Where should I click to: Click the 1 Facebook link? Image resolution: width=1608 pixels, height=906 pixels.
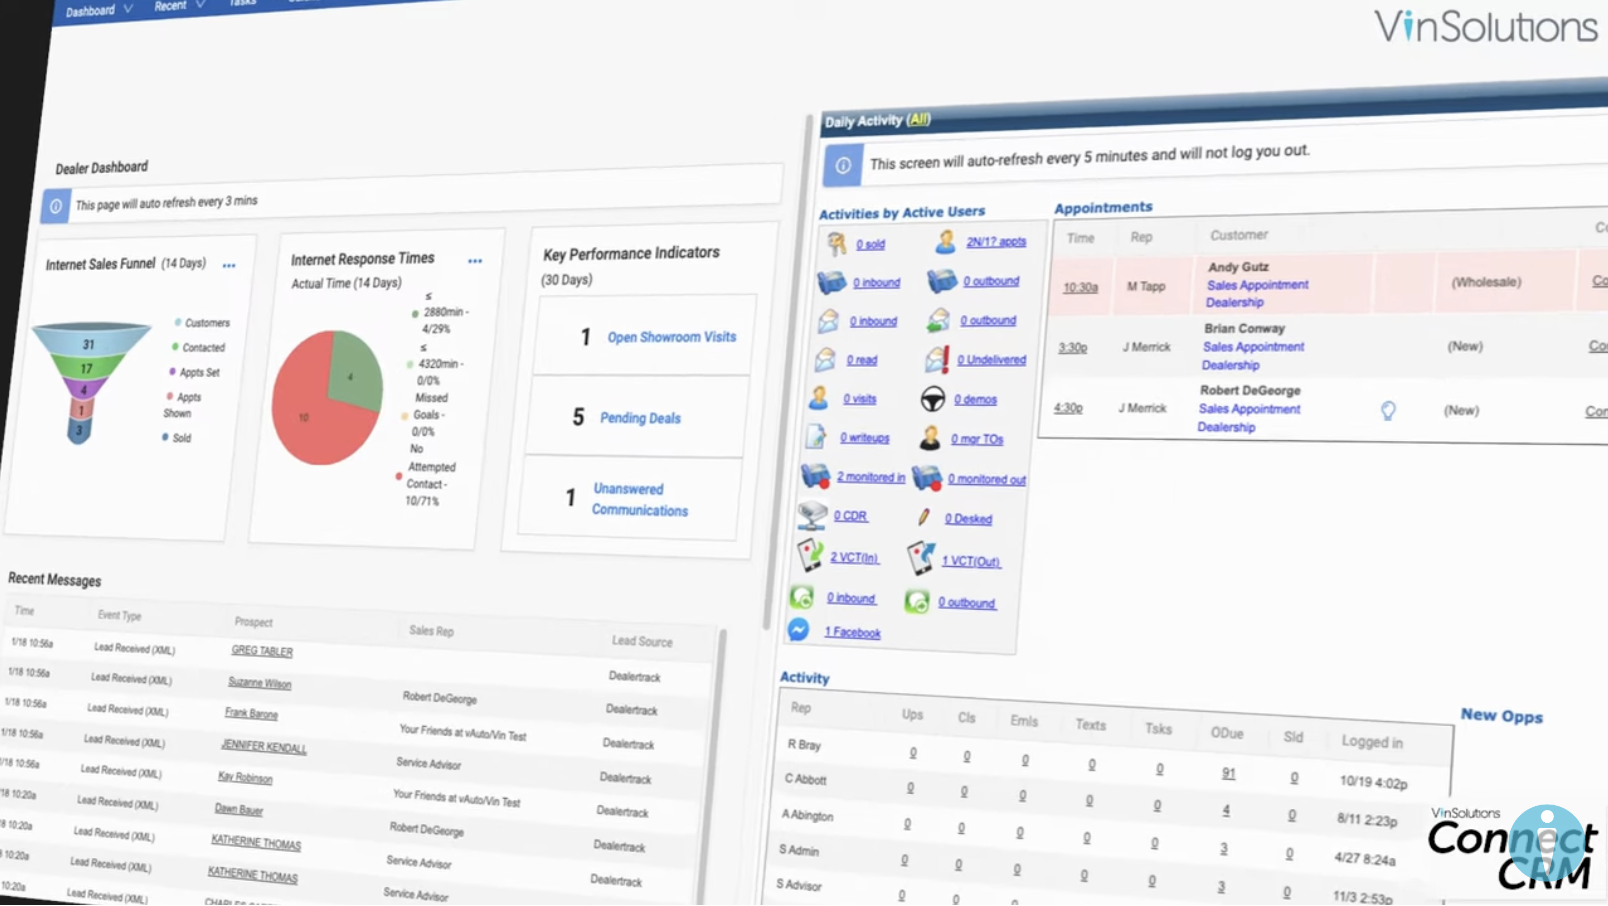pos(852,632)
